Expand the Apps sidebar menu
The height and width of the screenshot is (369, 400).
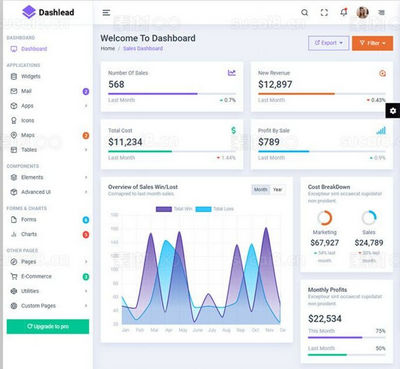48,106
